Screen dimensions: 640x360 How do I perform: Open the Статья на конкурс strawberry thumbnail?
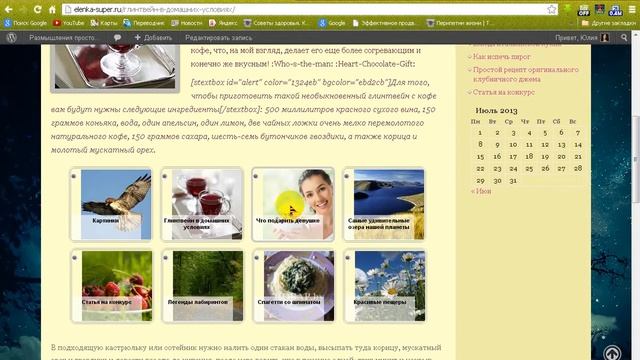click(112, 286)
